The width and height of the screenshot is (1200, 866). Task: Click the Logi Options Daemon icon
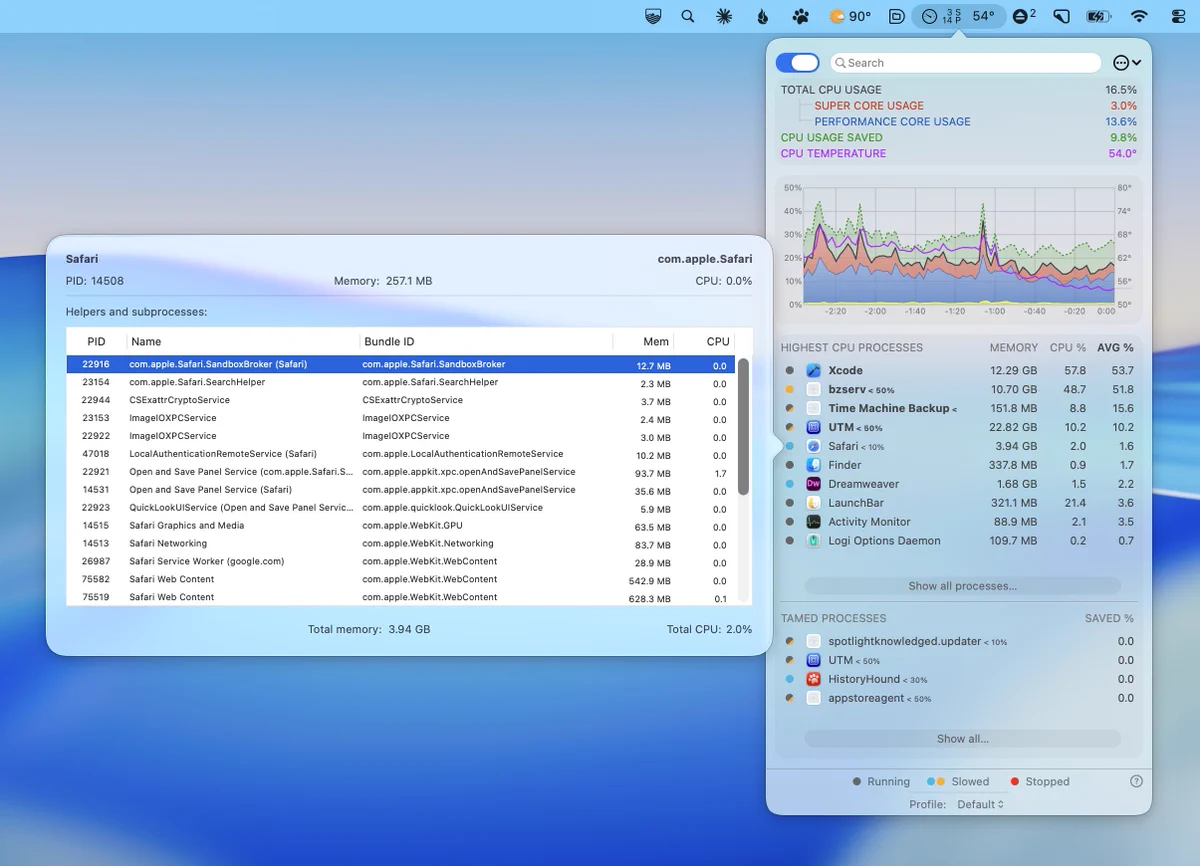point(813,541)
